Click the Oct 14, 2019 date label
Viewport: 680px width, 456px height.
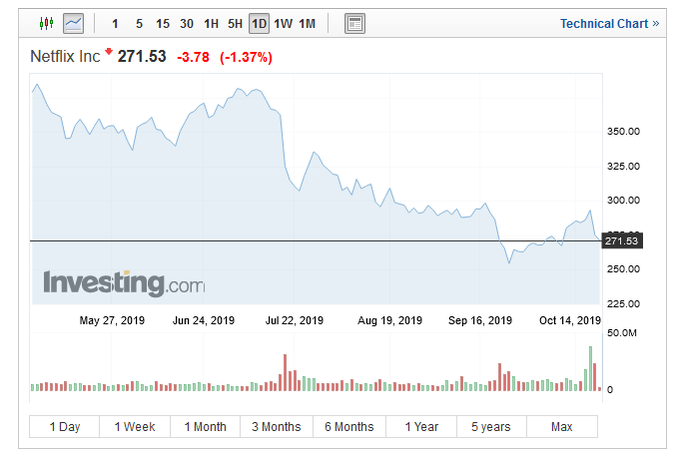point(570,321)
